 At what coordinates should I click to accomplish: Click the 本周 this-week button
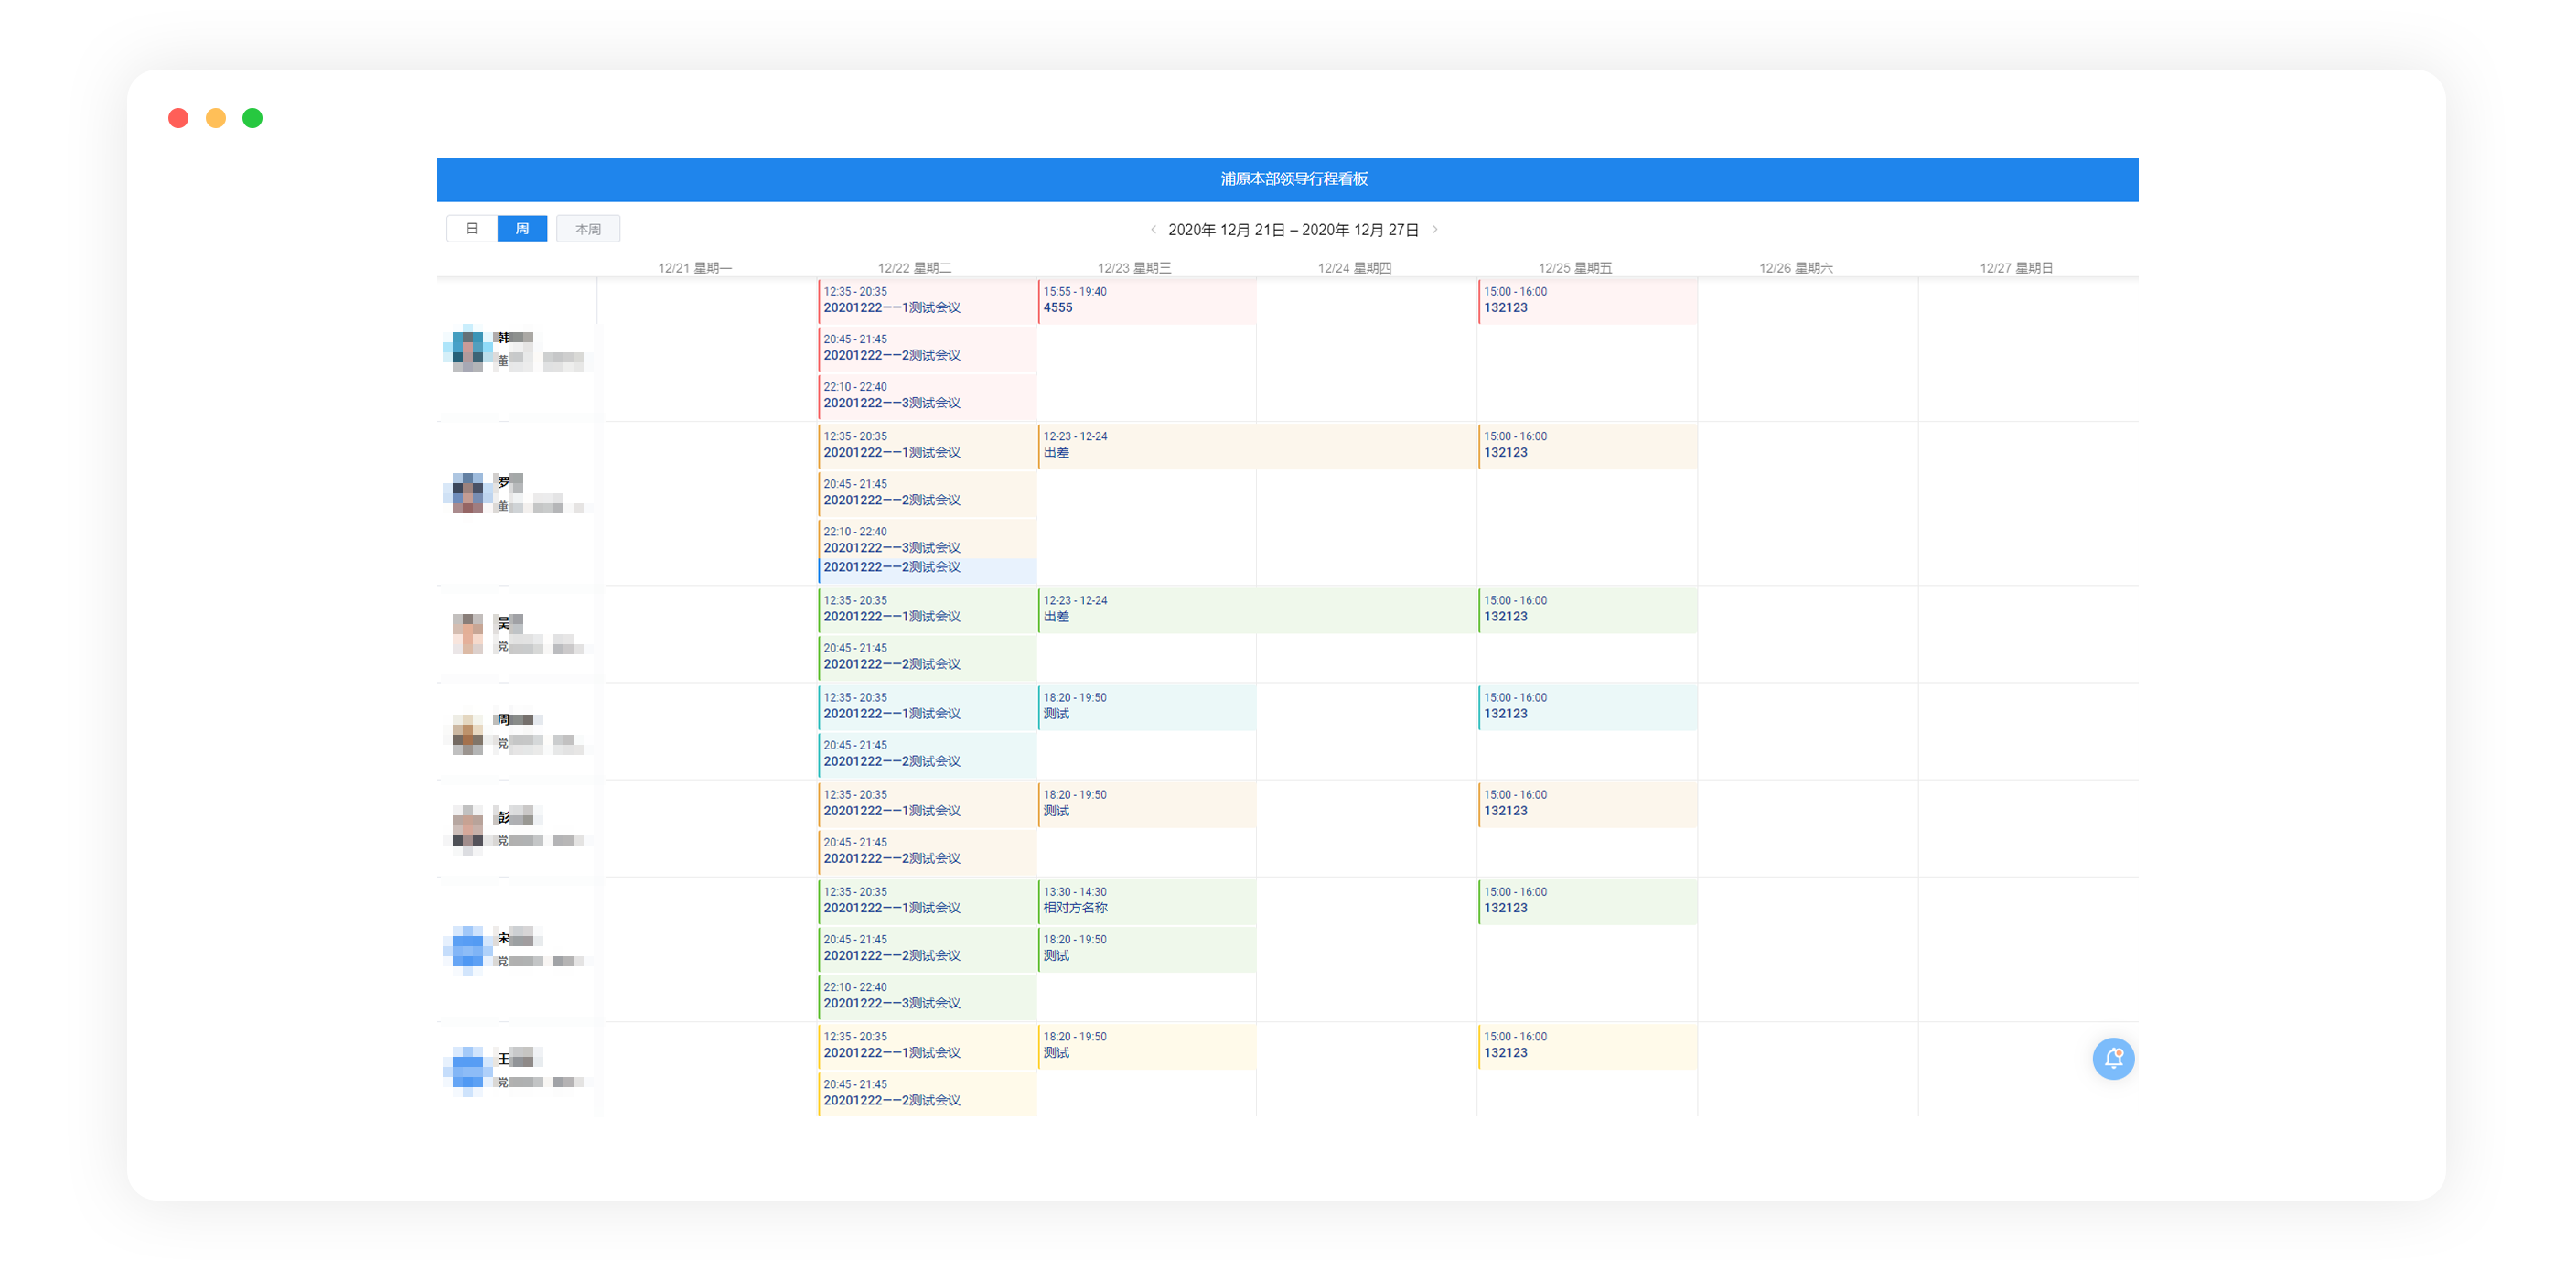588,229
